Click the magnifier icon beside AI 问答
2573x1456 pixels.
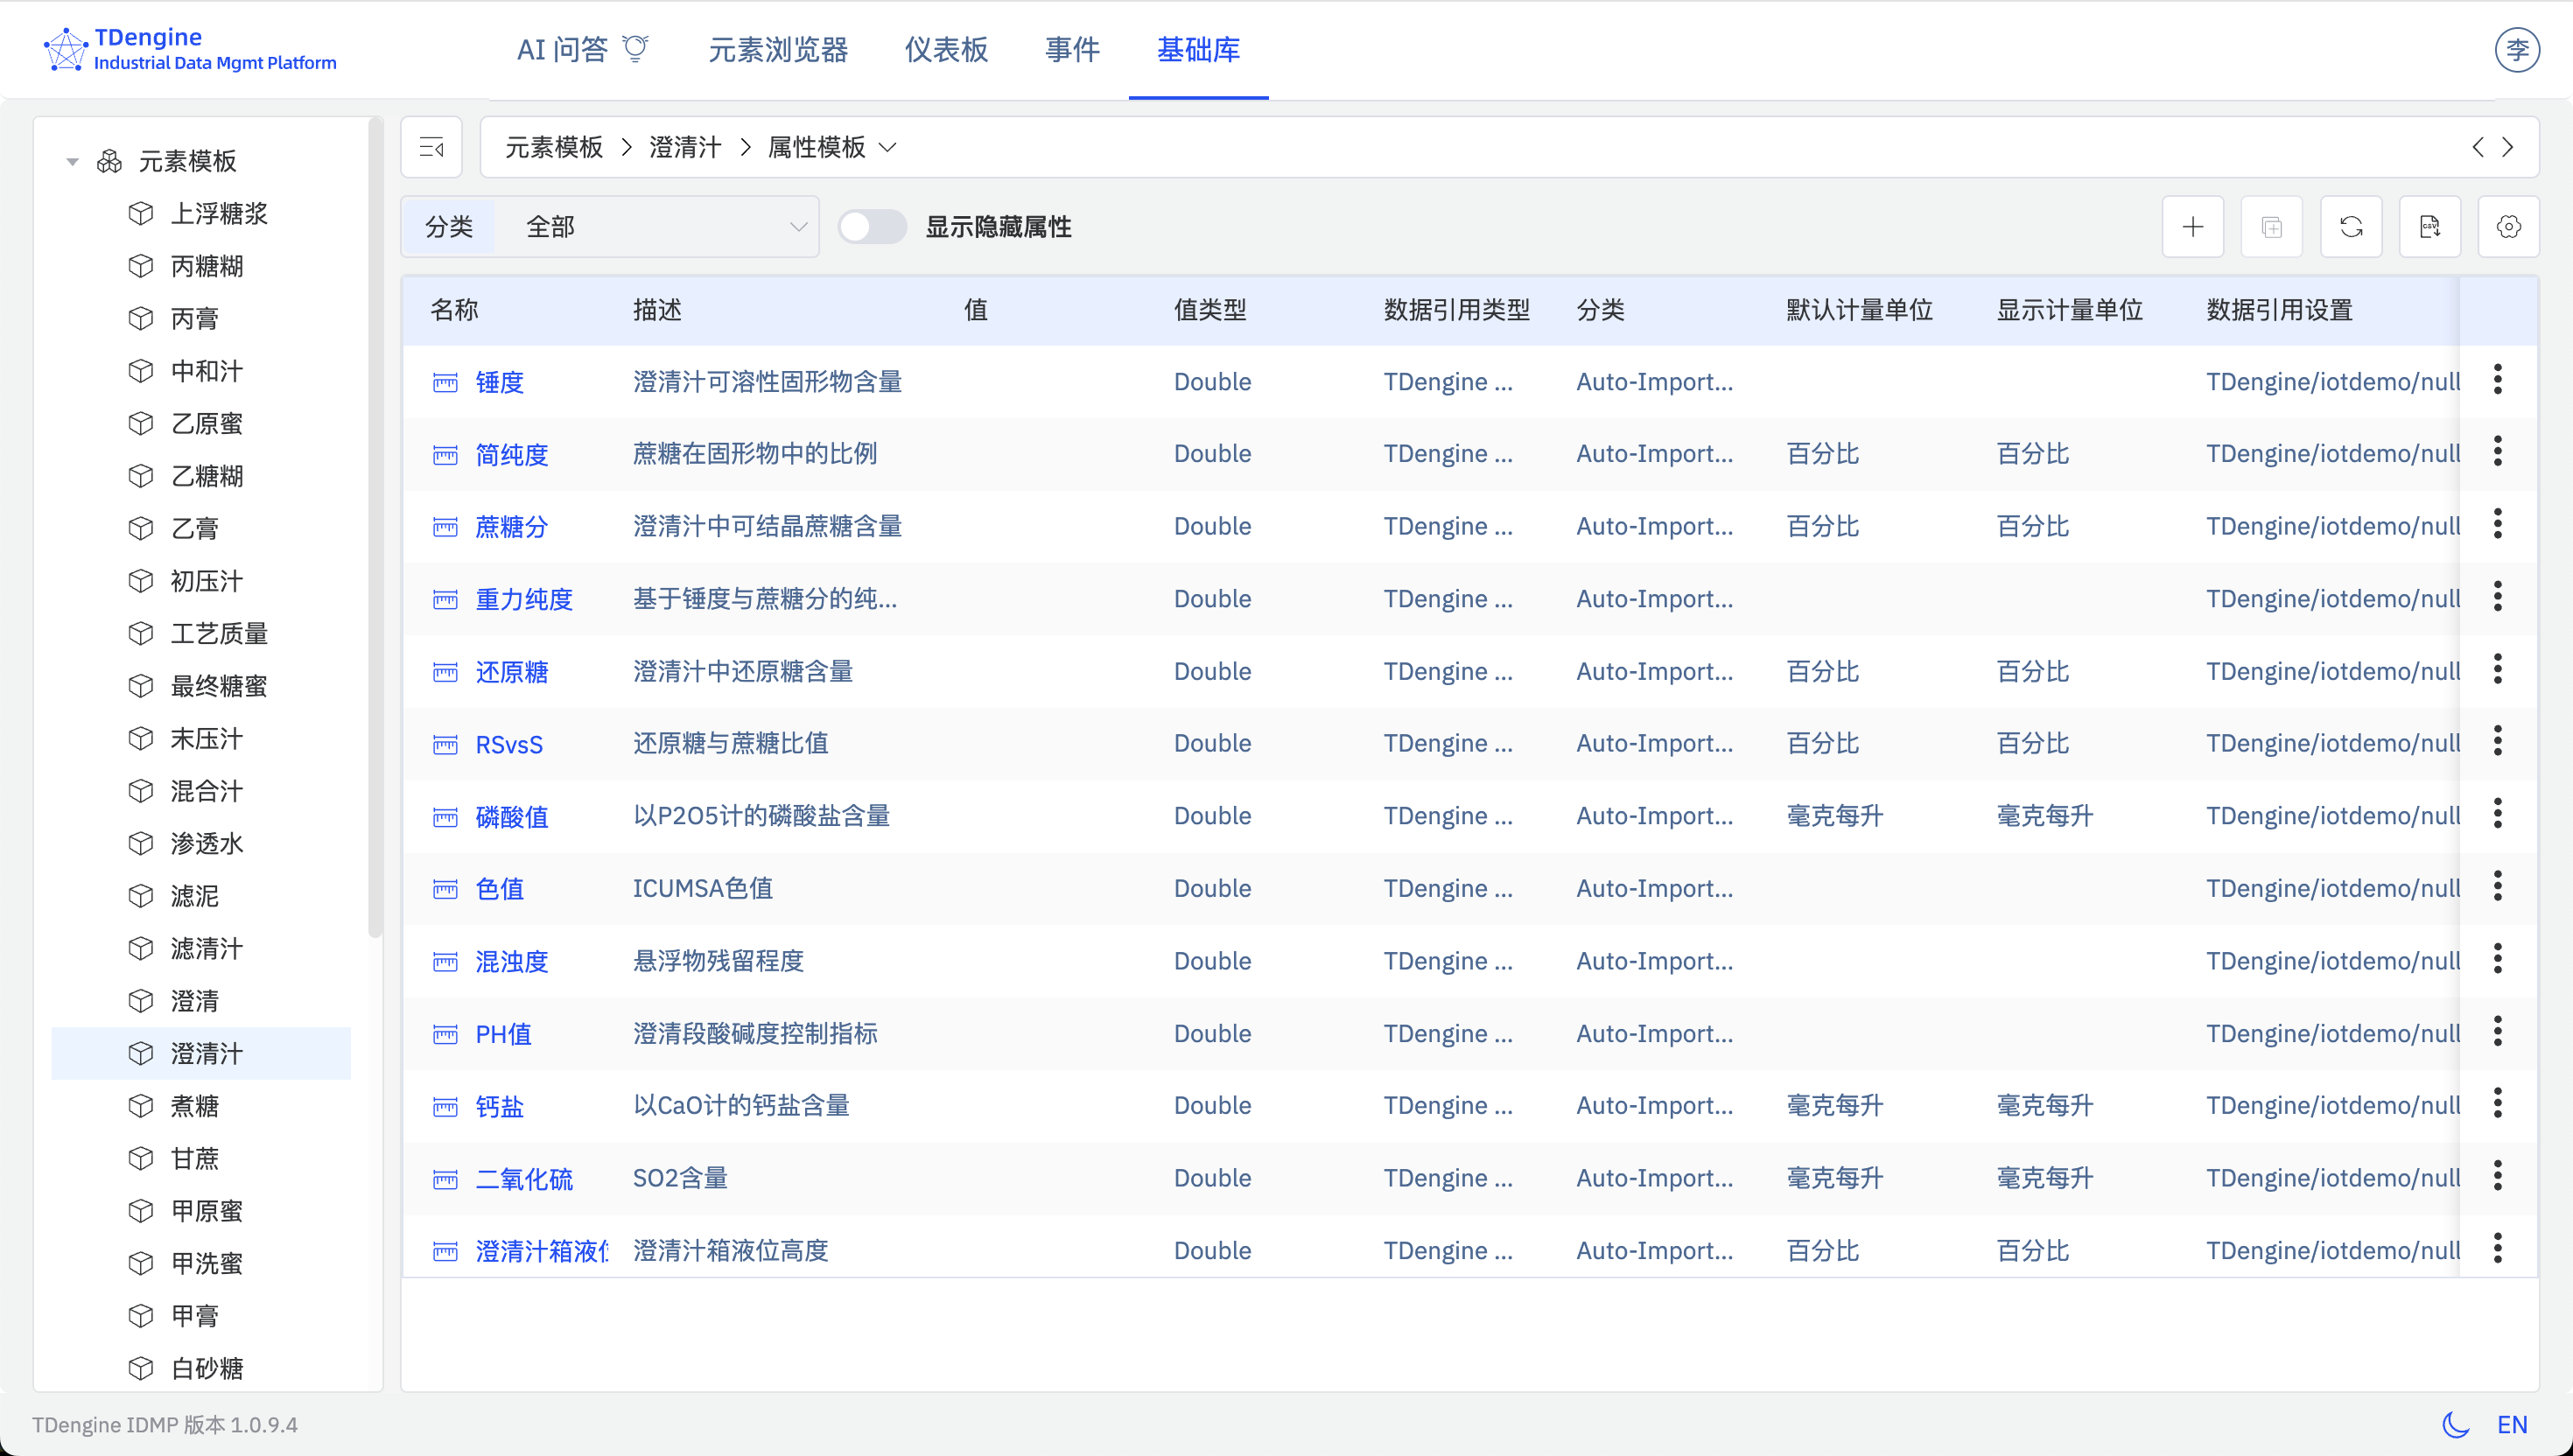(x=636, y=48)
